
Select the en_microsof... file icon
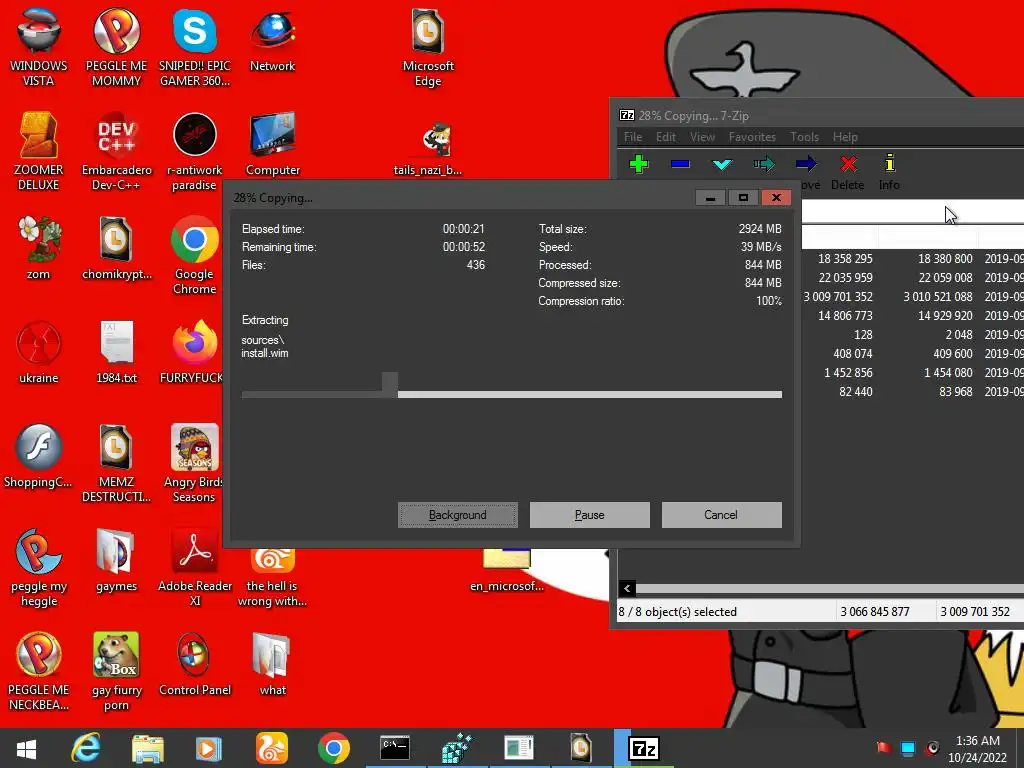507,569
